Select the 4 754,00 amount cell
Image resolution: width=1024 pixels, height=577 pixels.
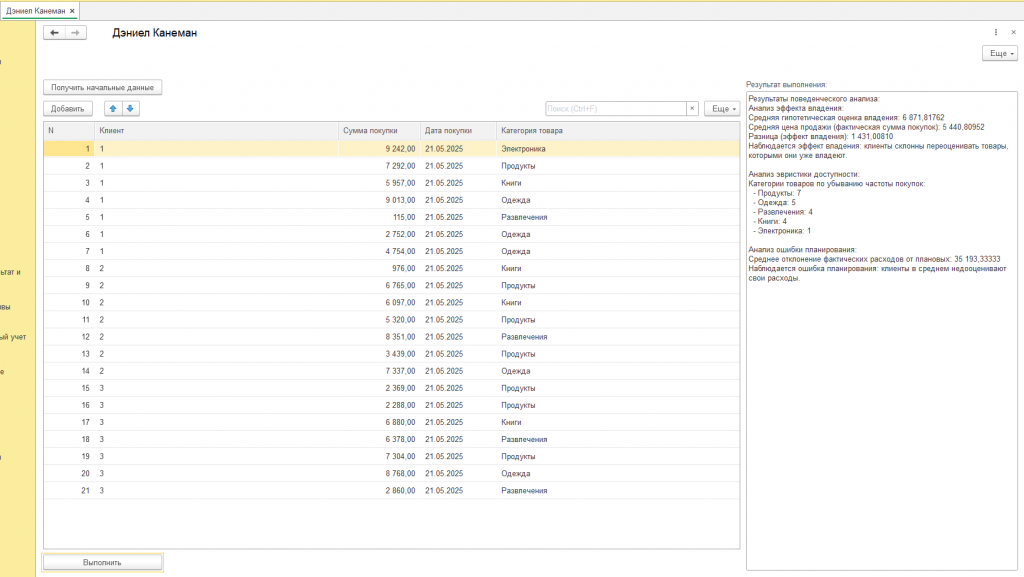[379, 251]
